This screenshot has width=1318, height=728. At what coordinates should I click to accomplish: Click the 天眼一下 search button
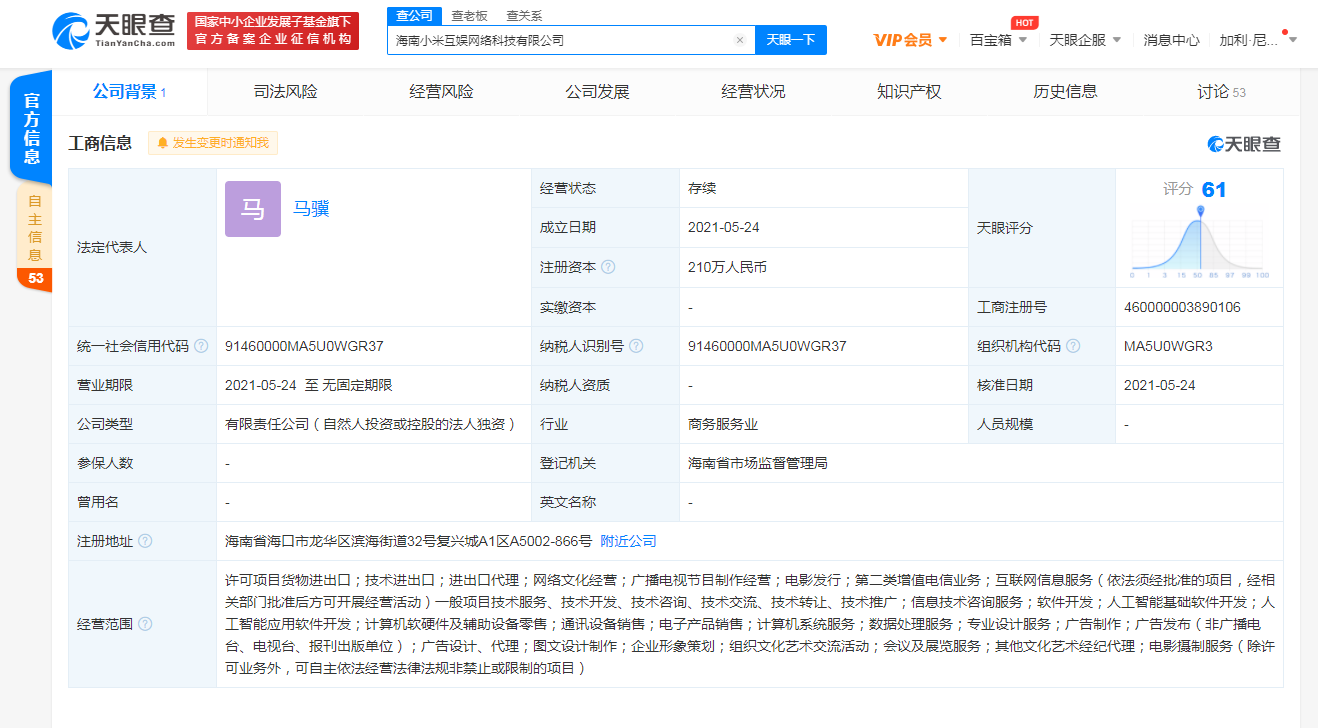pyautogui.click(x=790, y=39)
